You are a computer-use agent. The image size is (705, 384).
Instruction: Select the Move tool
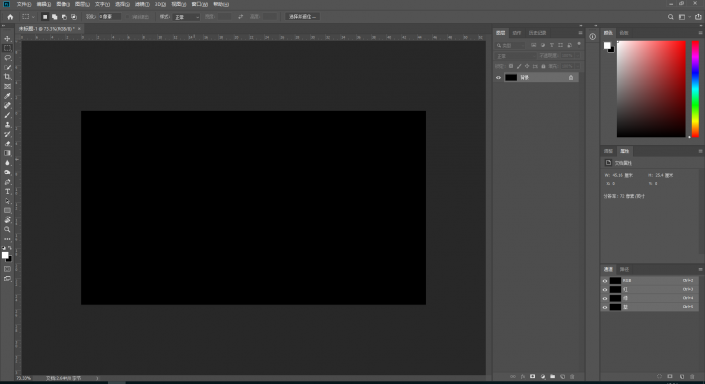pos(7,39)
